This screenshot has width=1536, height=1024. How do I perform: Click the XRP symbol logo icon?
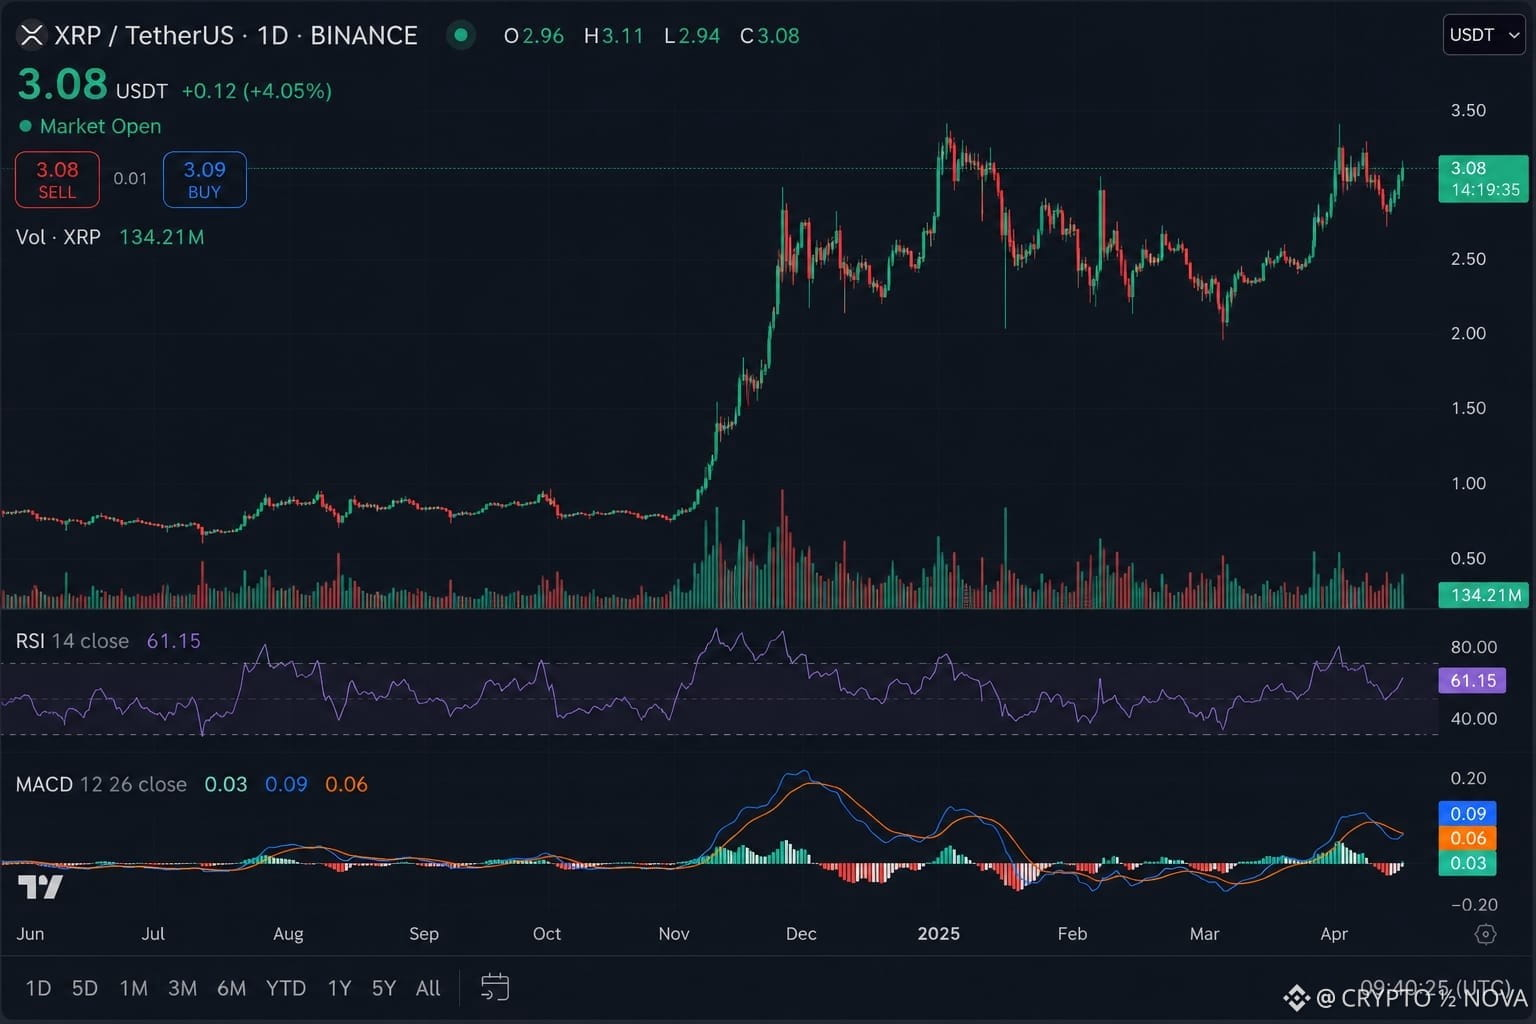(32, 36)
